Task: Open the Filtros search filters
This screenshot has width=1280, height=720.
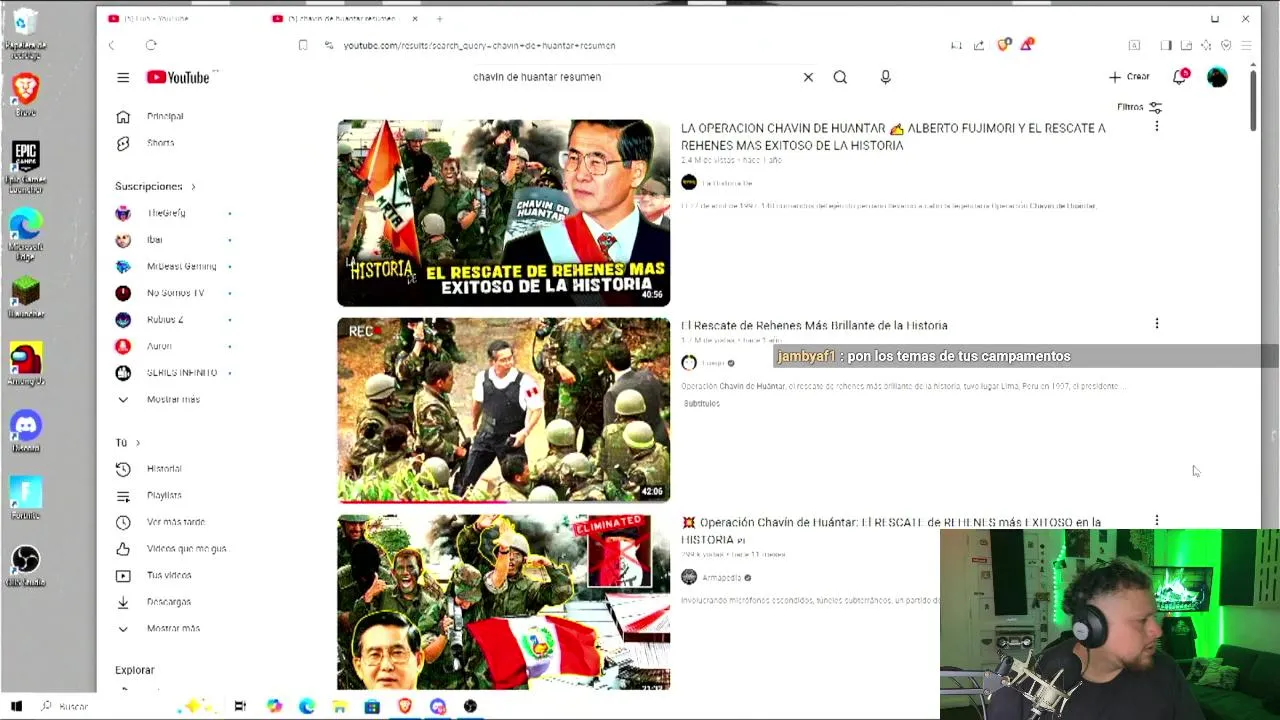Action: pyautogui.click(x=1139, y=107)
